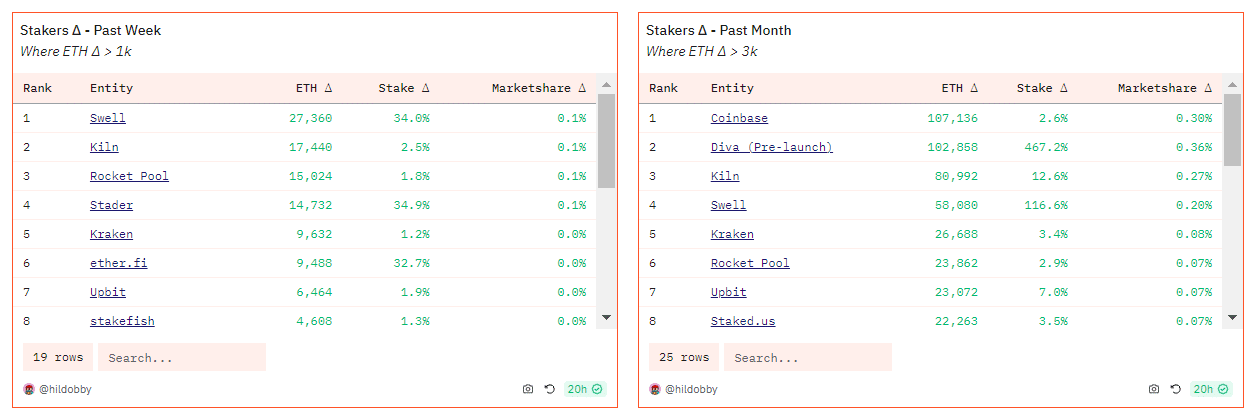Click camera screenshot icon in Past Month panel
Viewport: 1257px width, 418px height.
pos(1154,389)
